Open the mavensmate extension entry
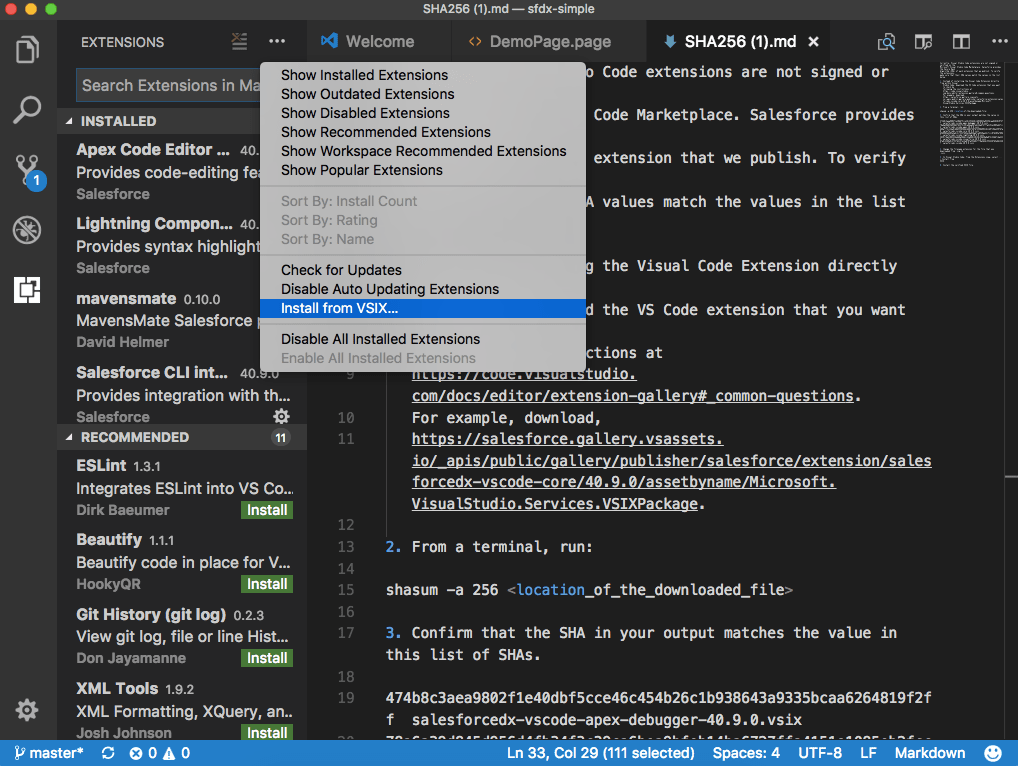Screen dimensions: 1018x766 click(159, 319)
